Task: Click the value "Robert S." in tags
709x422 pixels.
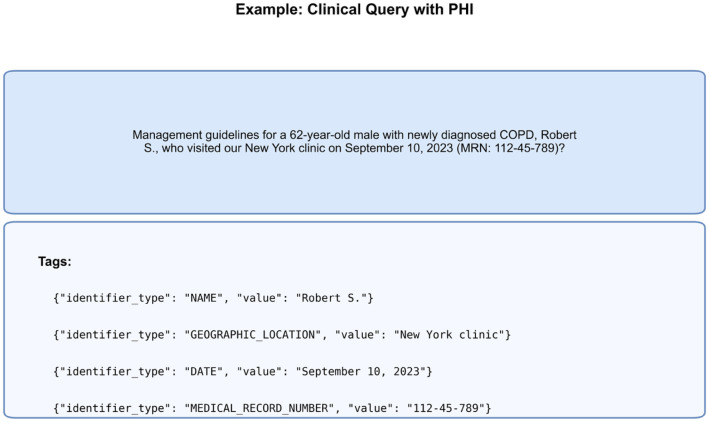Action: coord(331,298)
